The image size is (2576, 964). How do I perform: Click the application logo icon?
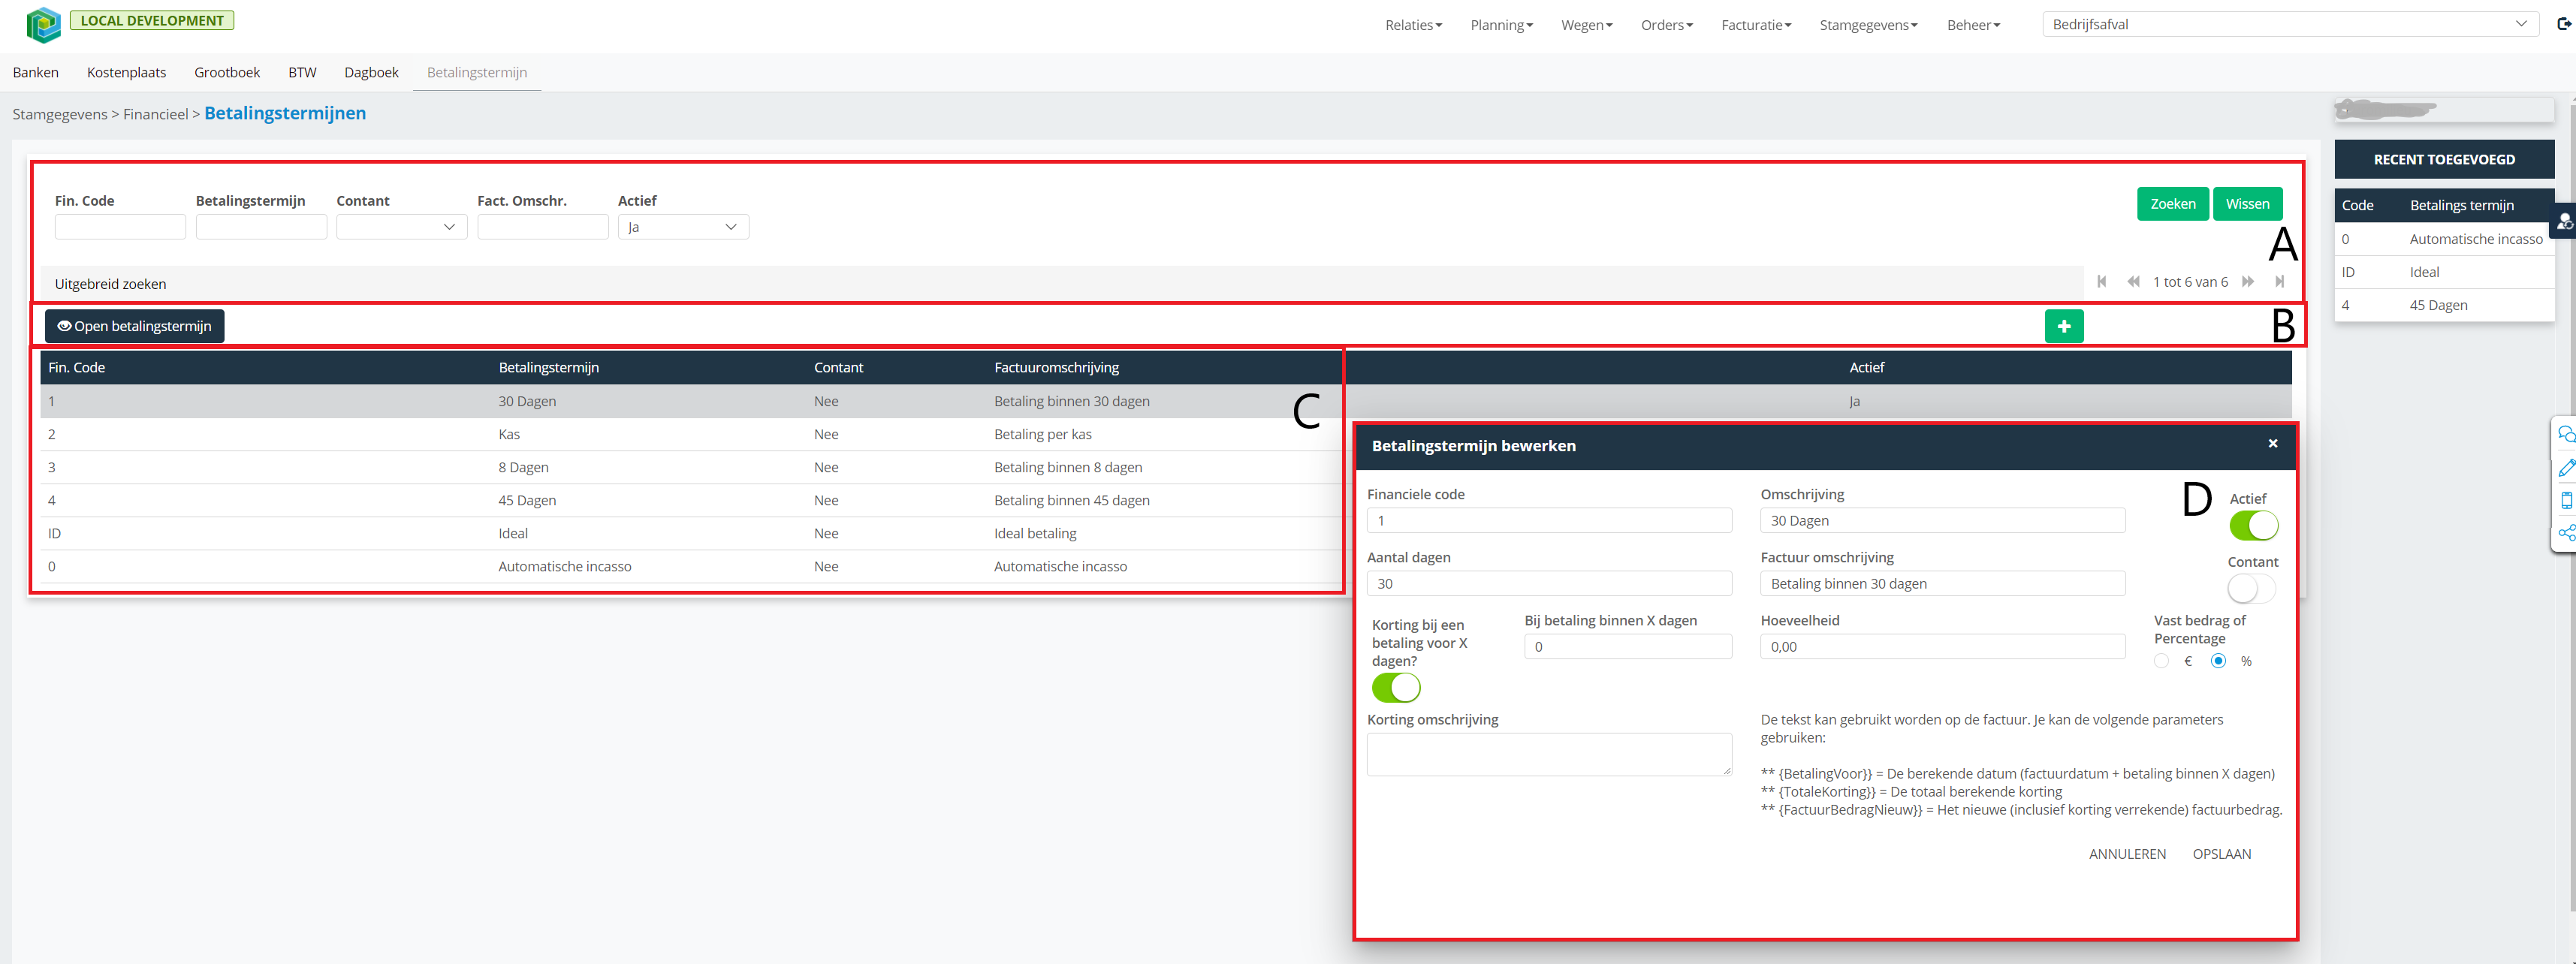coord(43,24)
